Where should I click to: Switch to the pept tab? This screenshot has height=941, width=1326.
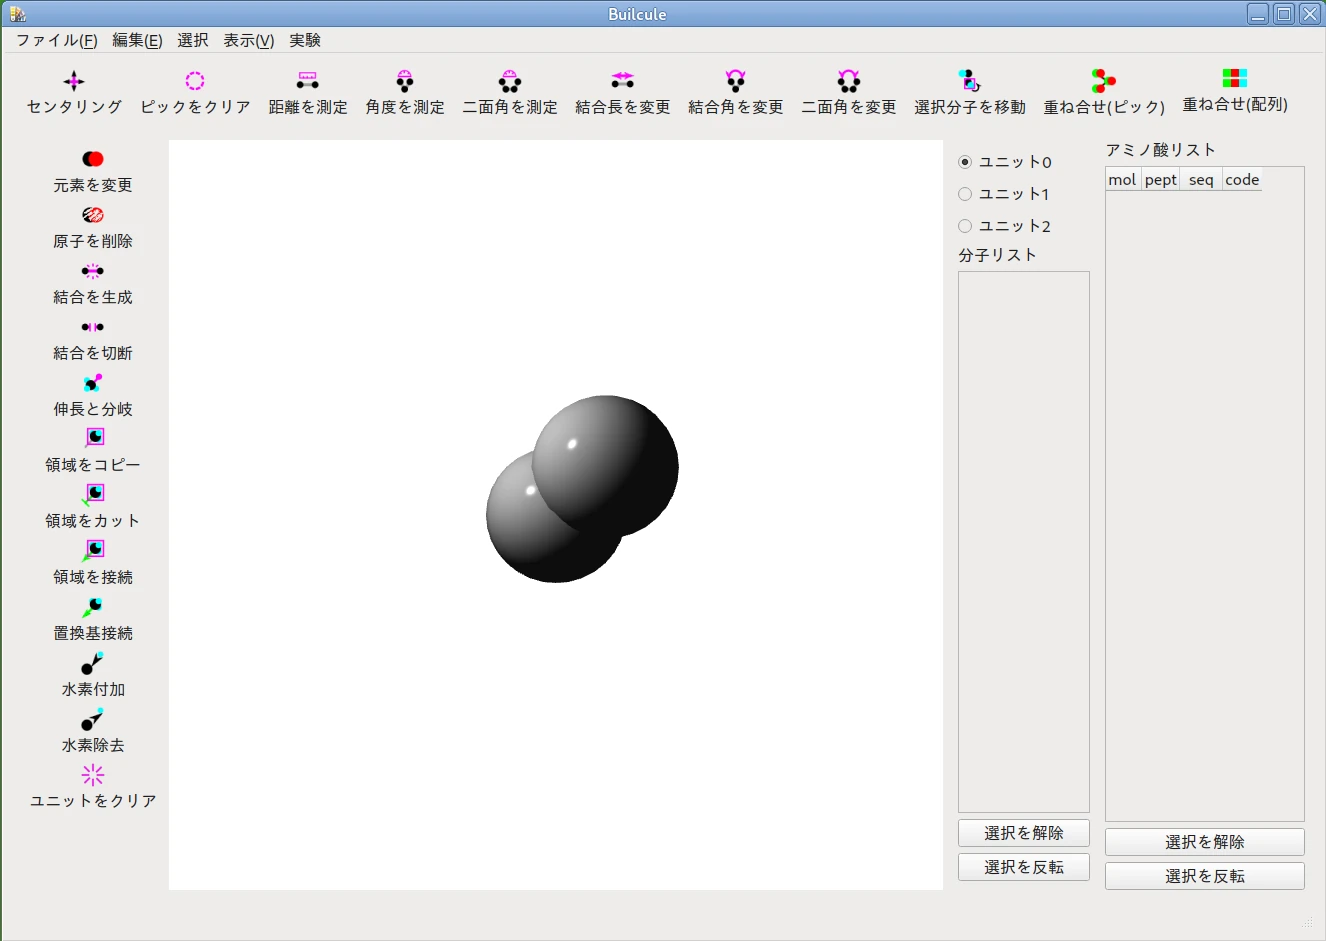[1160, 179]
